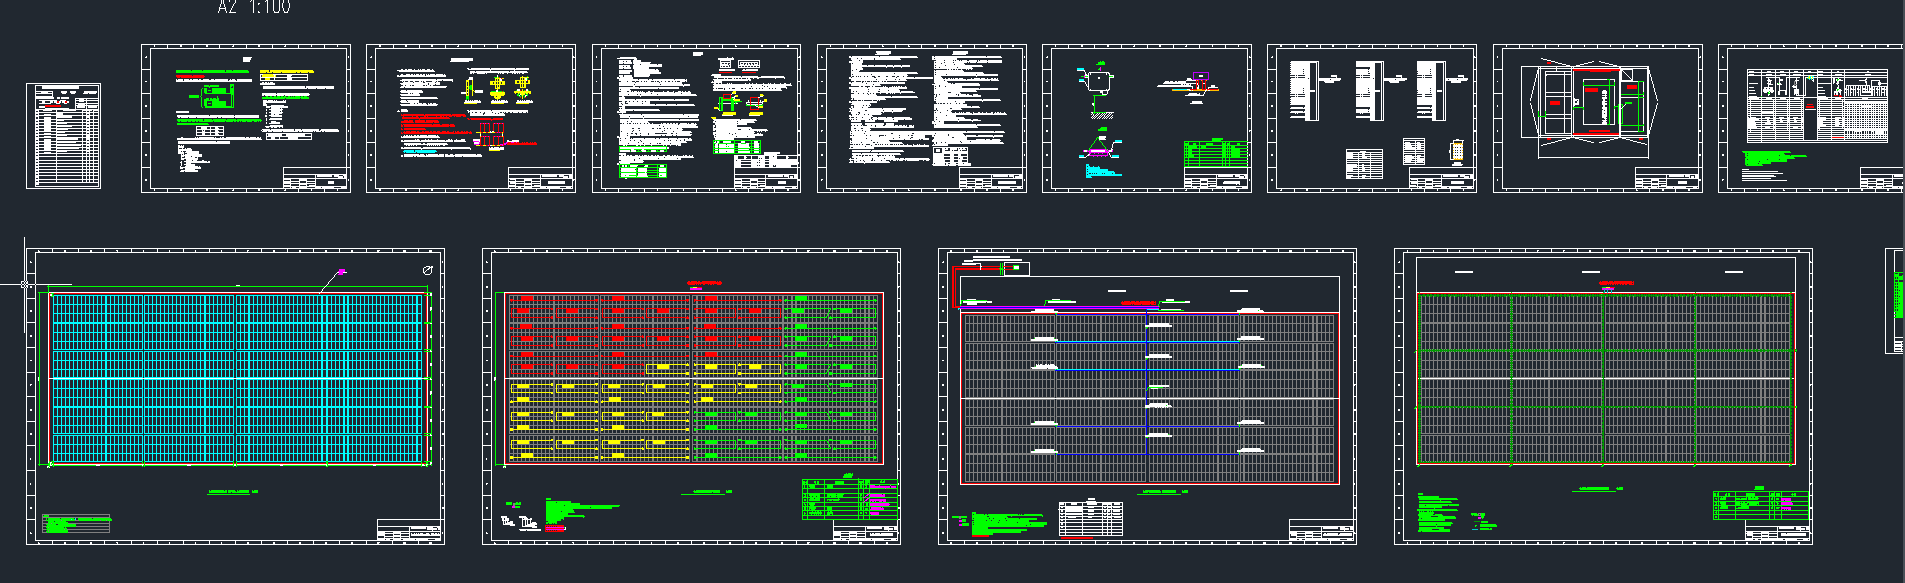Click the yellow bracket detail on the second top sheet
This screenshot has height=583, width=1905.
[x=497, y=89]
